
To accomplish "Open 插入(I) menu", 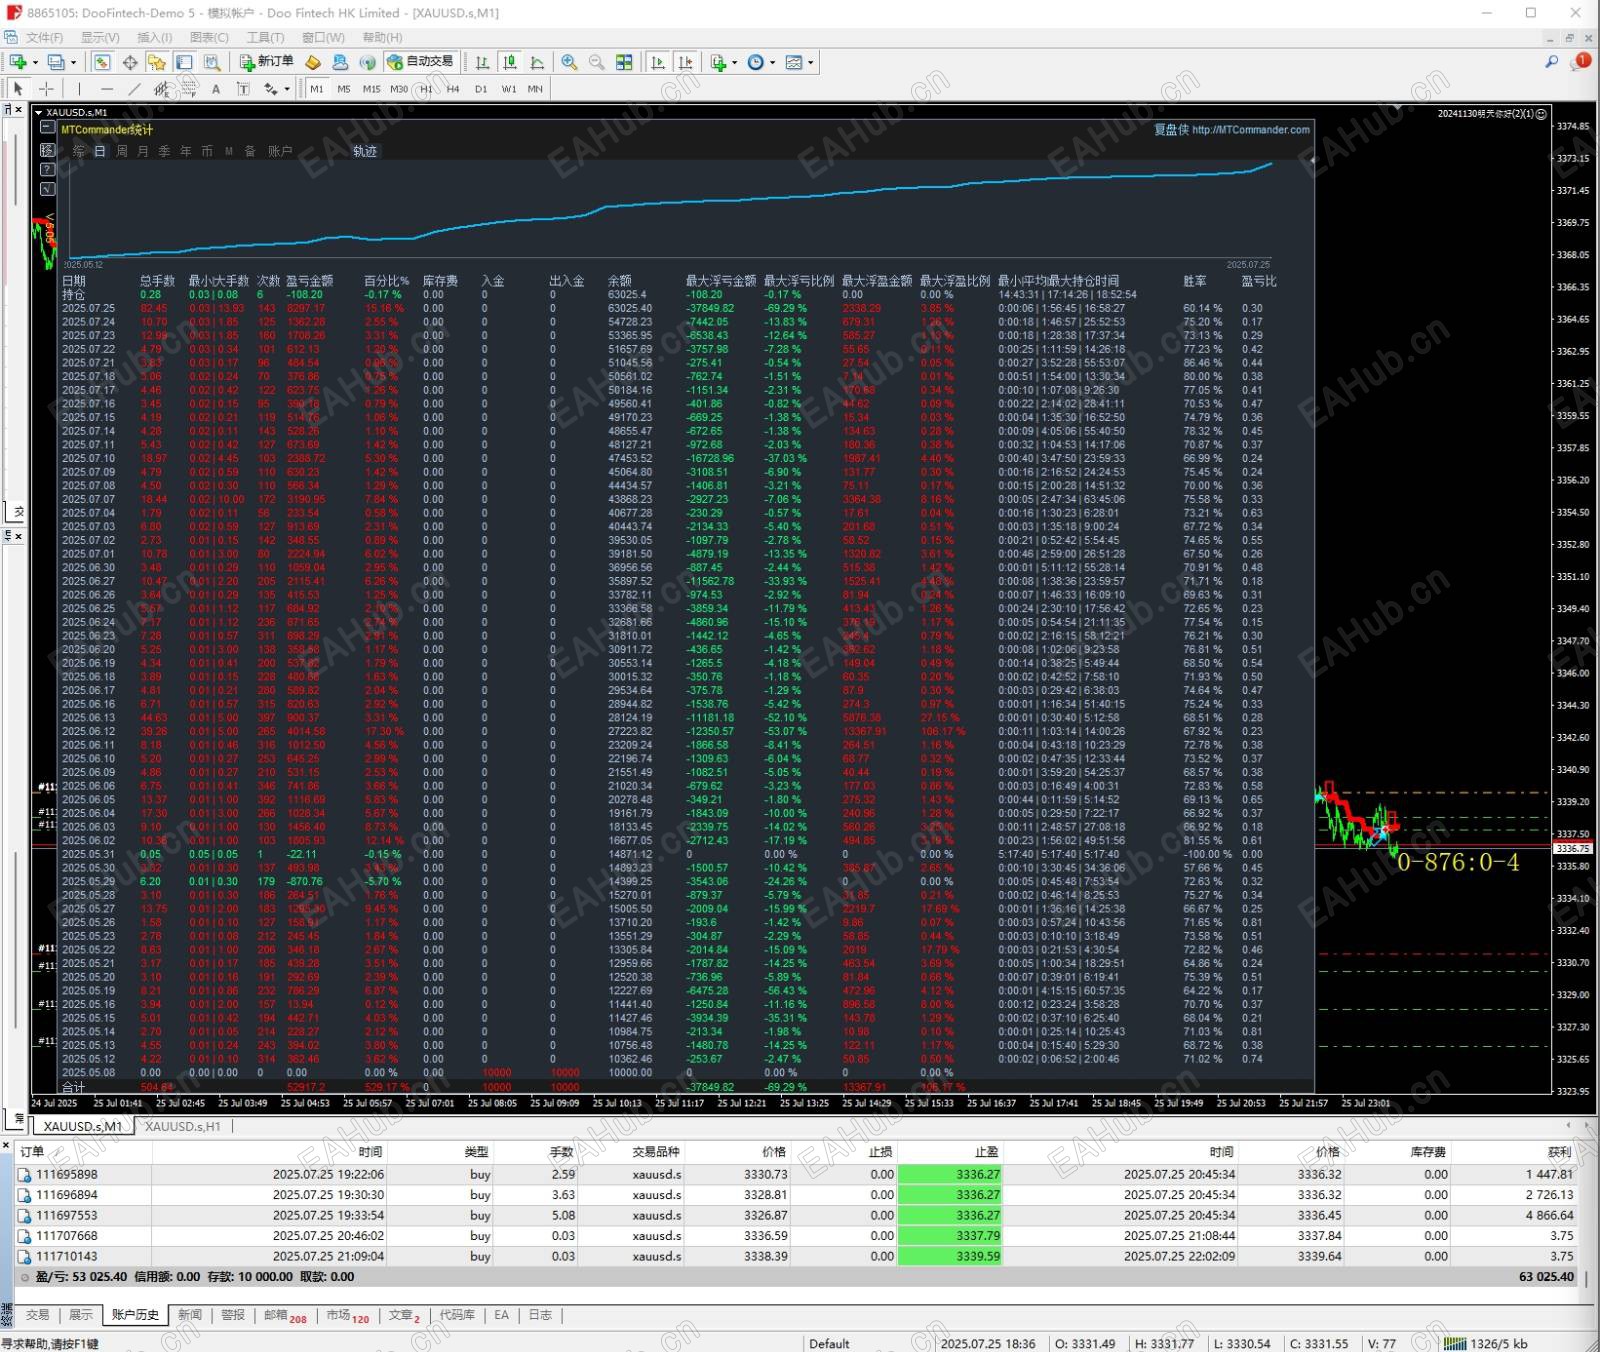I will pos(154,37).
